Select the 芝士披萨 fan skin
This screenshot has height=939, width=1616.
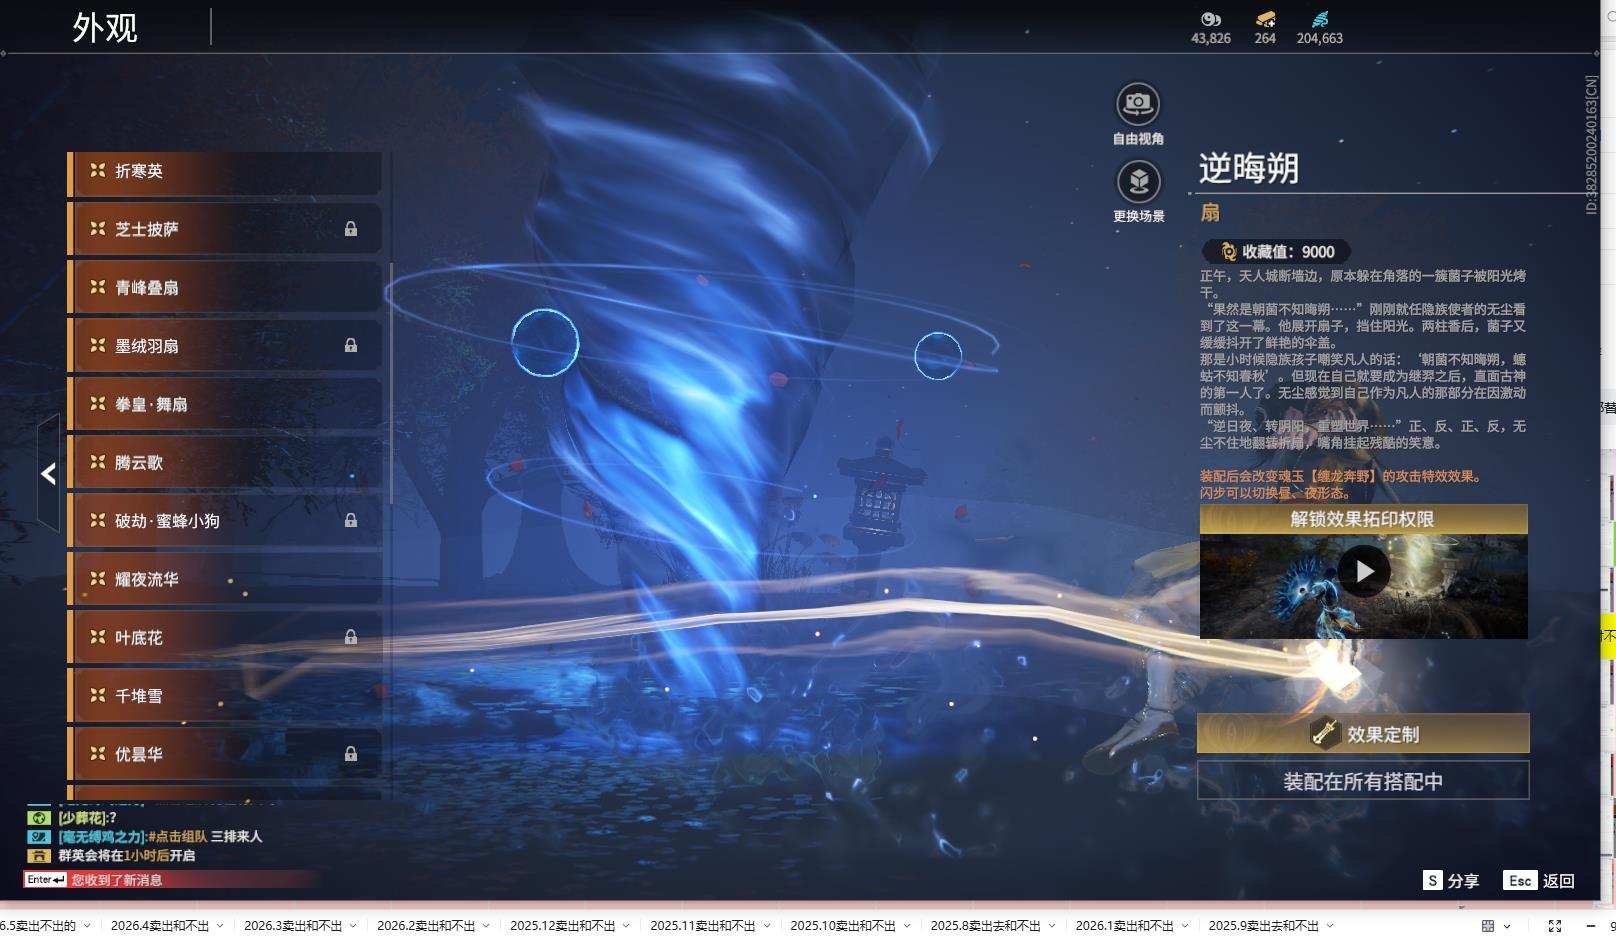[x=225, y=229]
